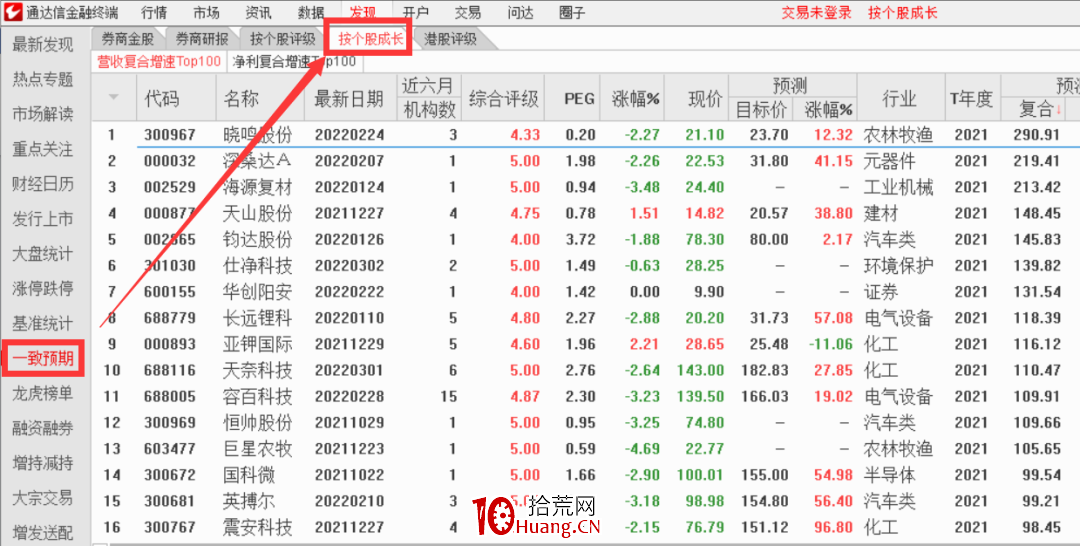Click the 交易未登录 status link

pos(816,12)
